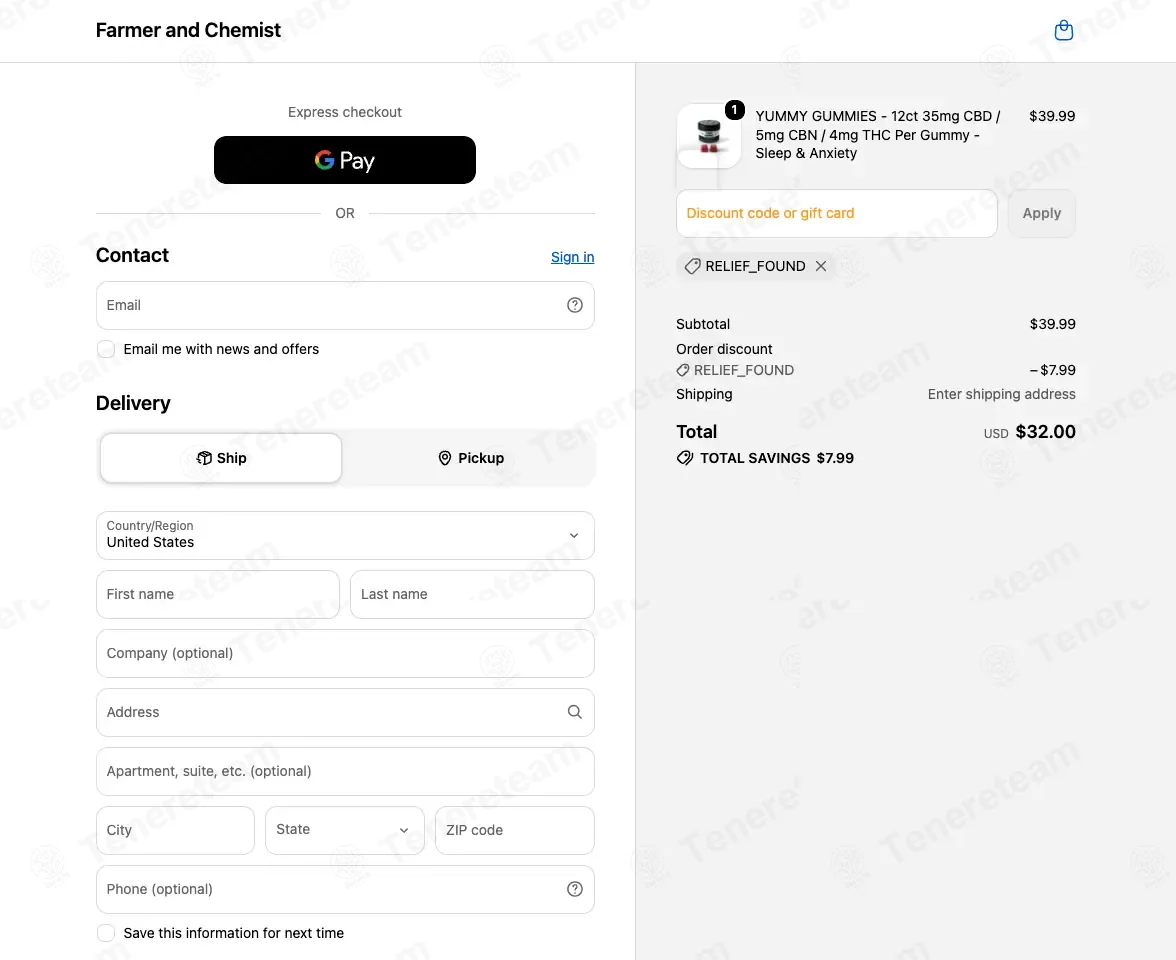The height and width of the screenshot is (960, 1176).
Task: Check Save this information for next time
Action: pos(106,933)
